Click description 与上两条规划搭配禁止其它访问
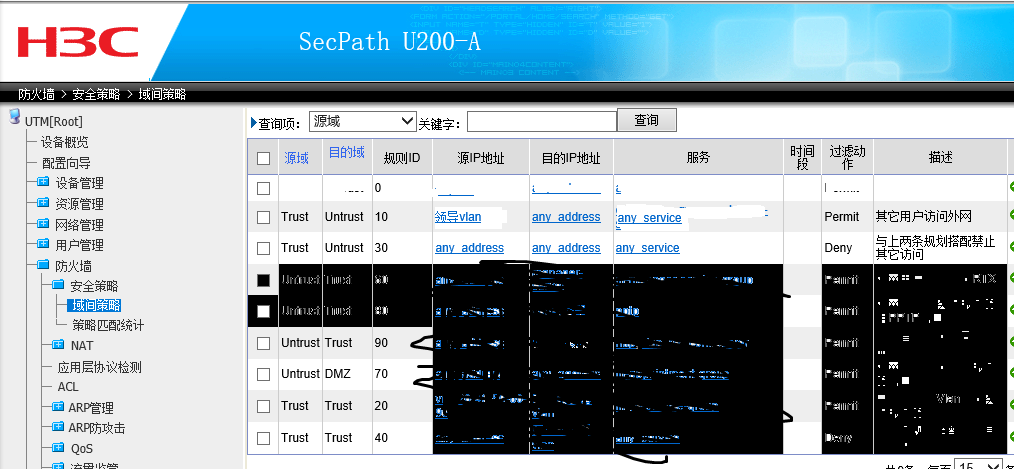Viewport: 1018px width, 474px height. tap(936, 247)
